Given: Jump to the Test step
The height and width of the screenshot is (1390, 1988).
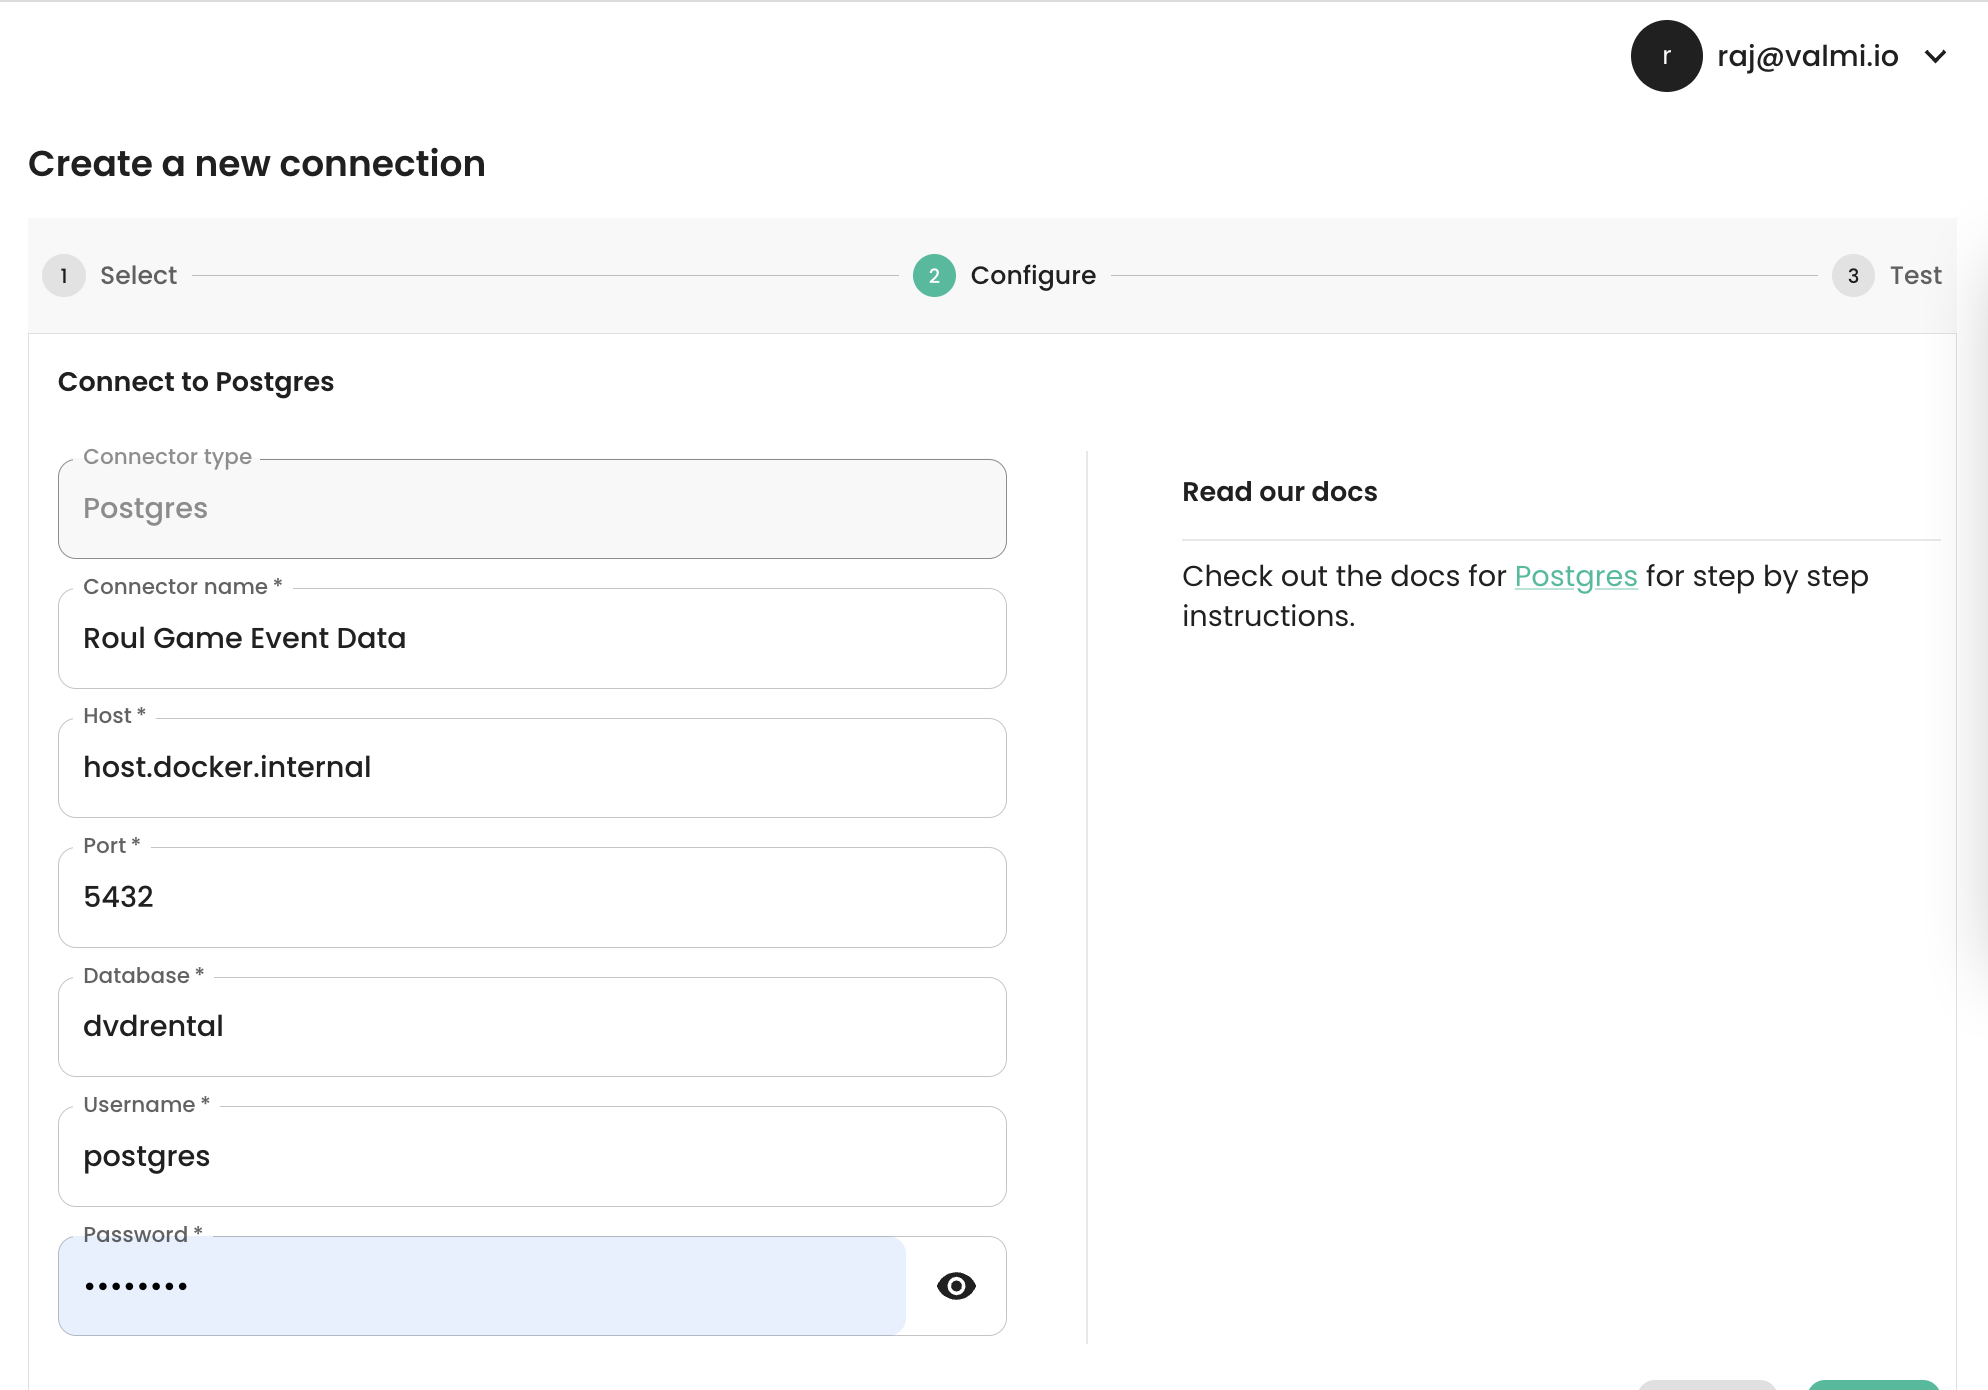Looking at the screenshot, I should coord(1914,275).
